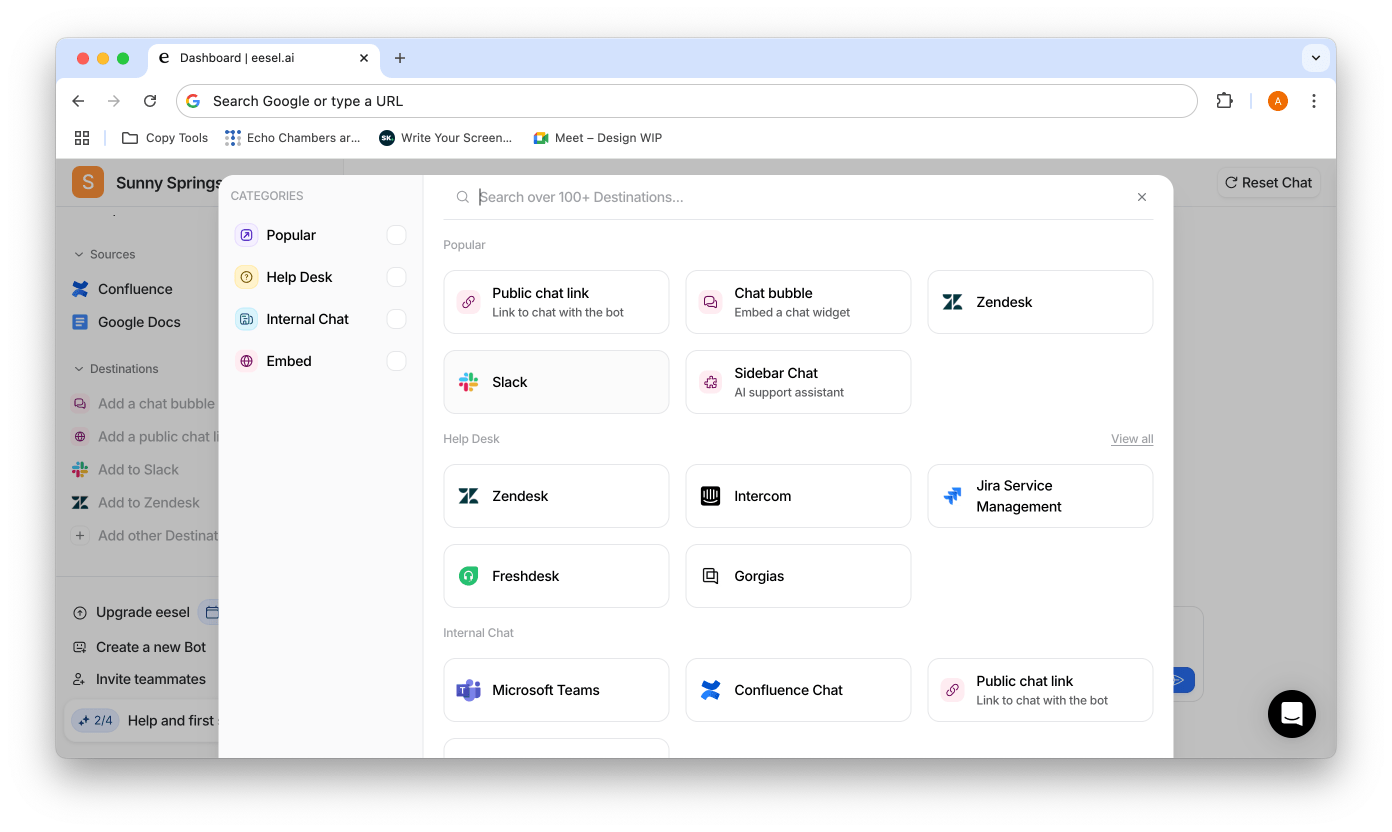The image size is (1392, 832).
Task: Click Public chat link icon under Internal Chat
Action: [953, 690]
